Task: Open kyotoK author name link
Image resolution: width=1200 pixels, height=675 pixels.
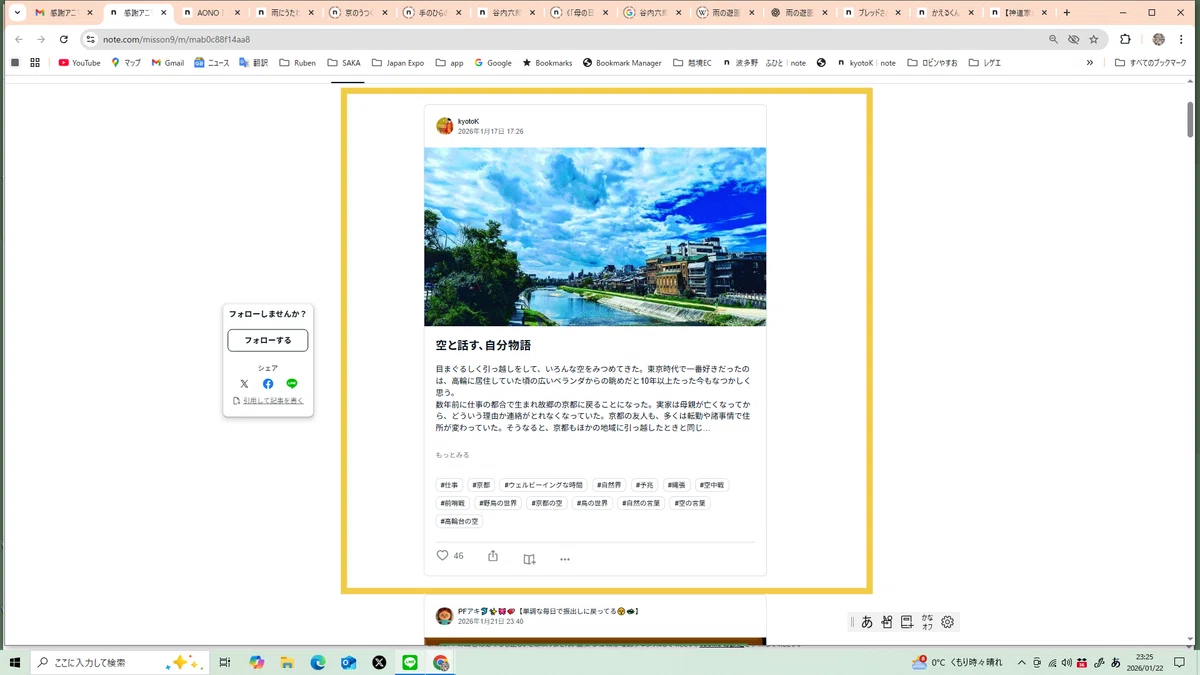Action: click(x=468, y=121)
